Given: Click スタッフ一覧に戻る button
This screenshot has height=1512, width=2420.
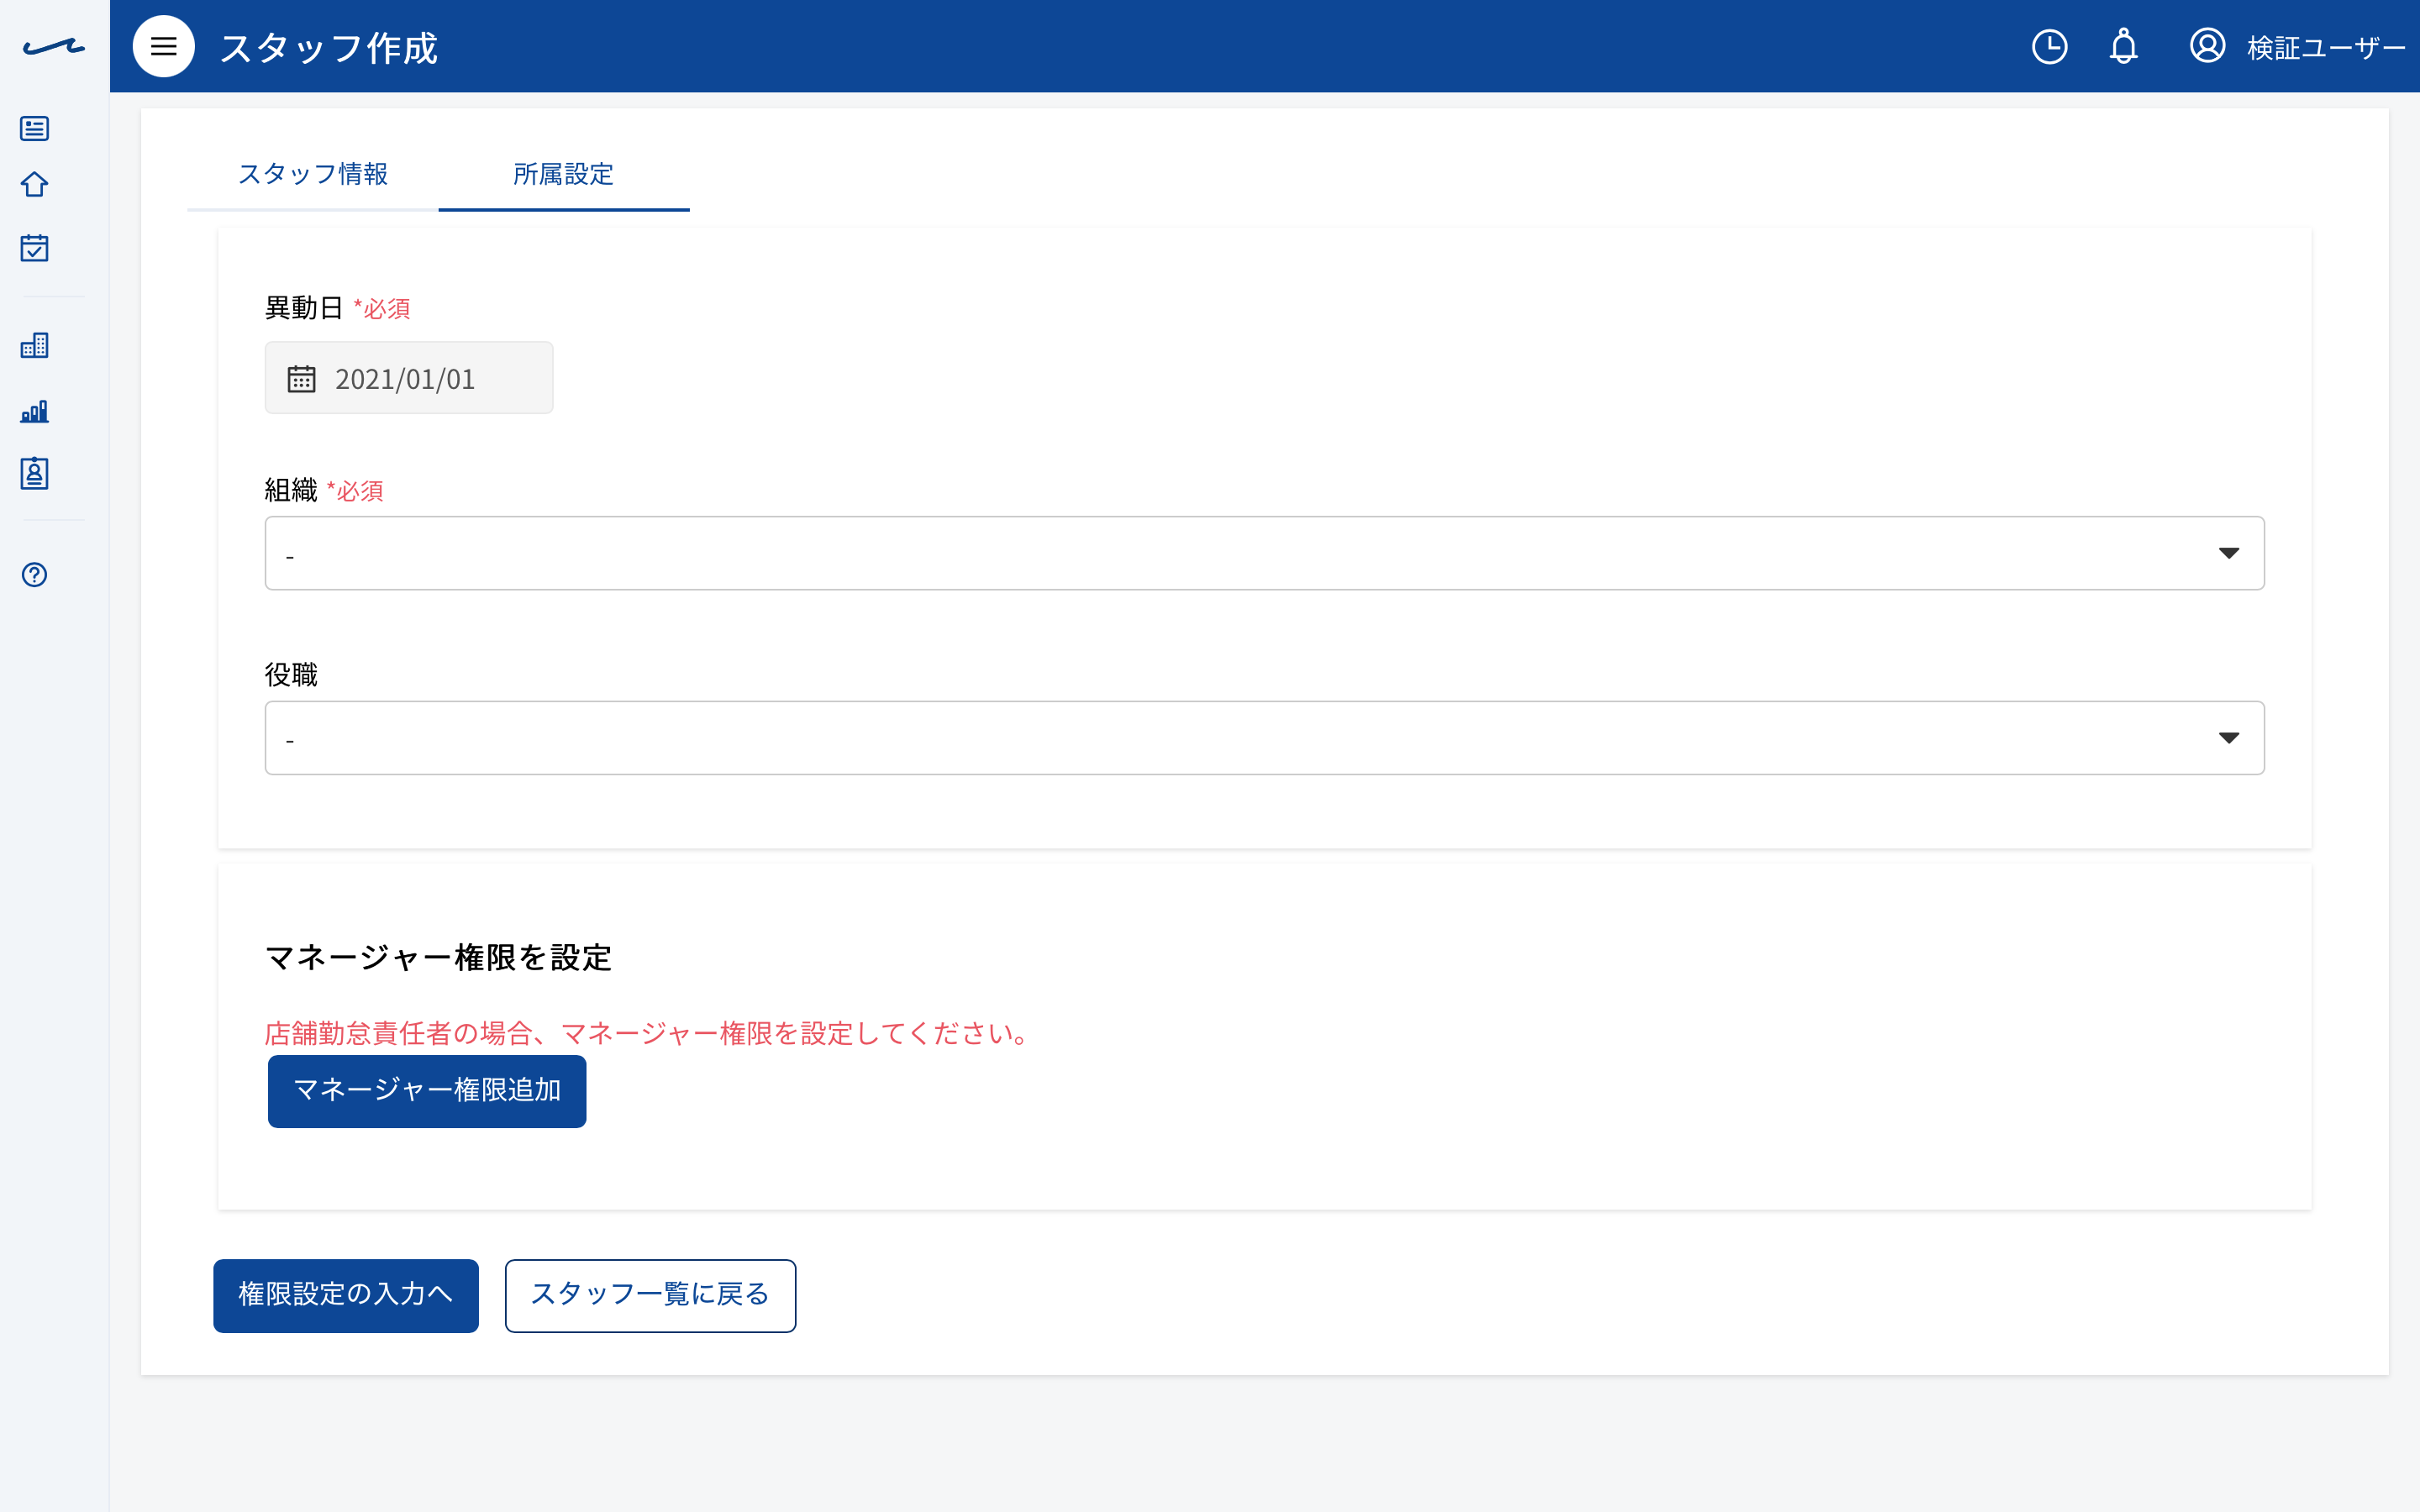Looking at the screenshot, I should pos(650,1295).
